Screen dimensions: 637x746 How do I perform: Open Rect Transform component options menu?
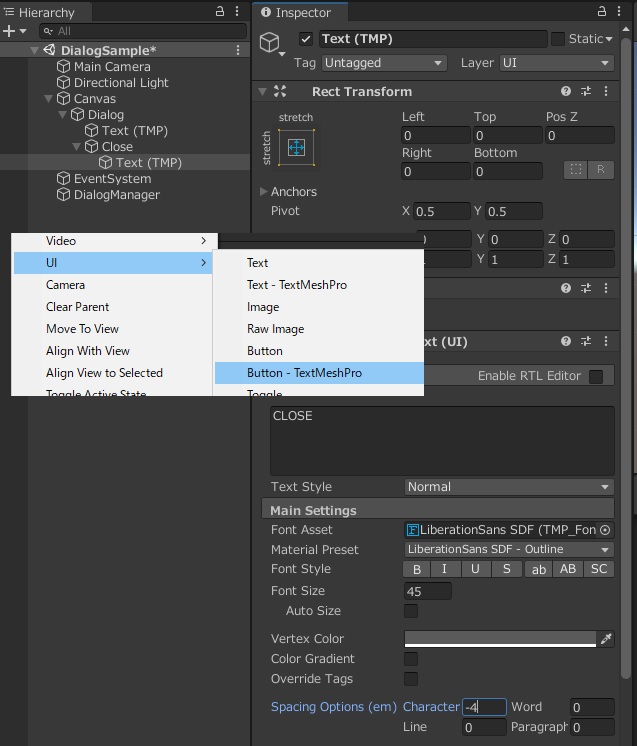point(606,91)
